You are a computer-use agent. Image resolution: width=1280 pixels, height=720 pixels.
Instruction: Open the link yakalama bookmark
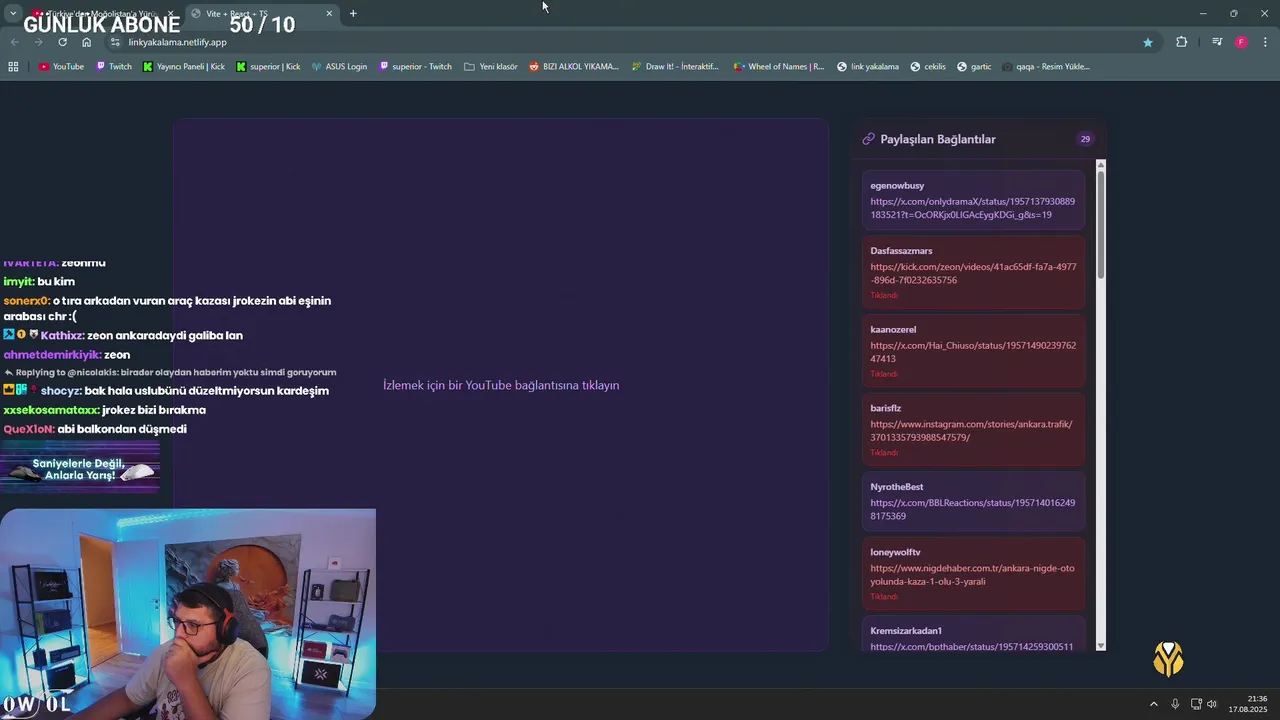(867, 67)
